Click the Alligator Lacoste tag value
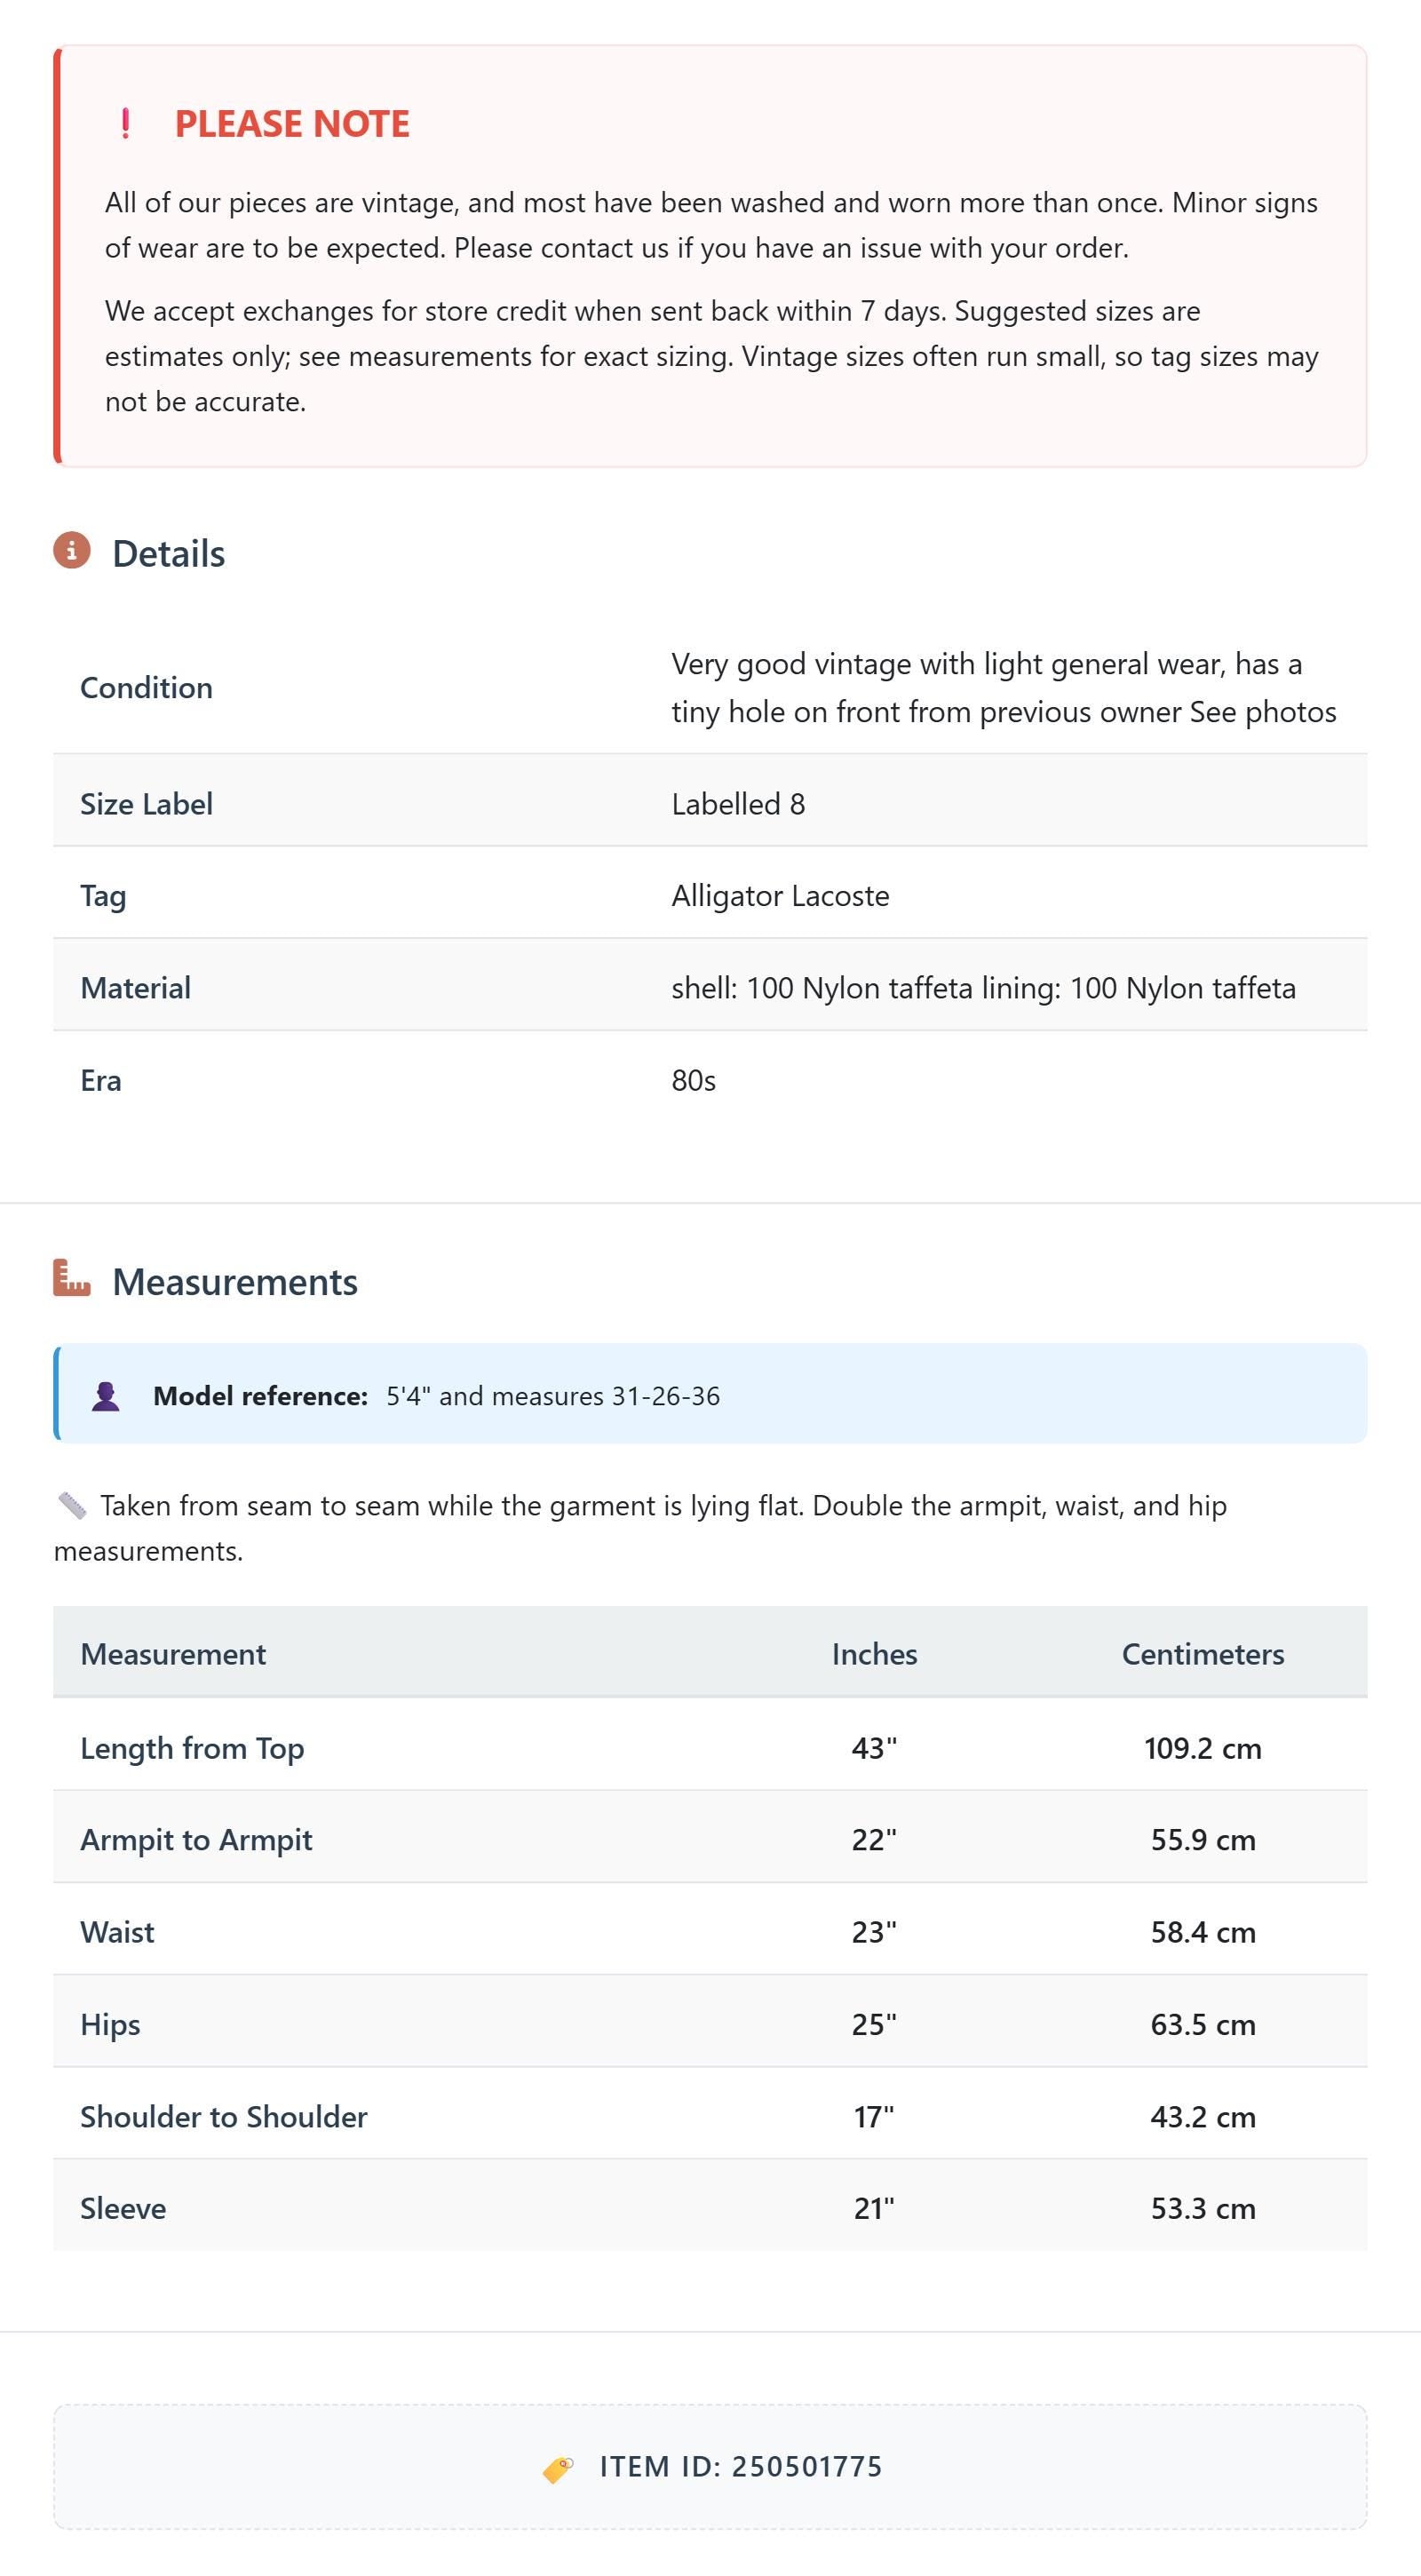 [x=780, y=896]
